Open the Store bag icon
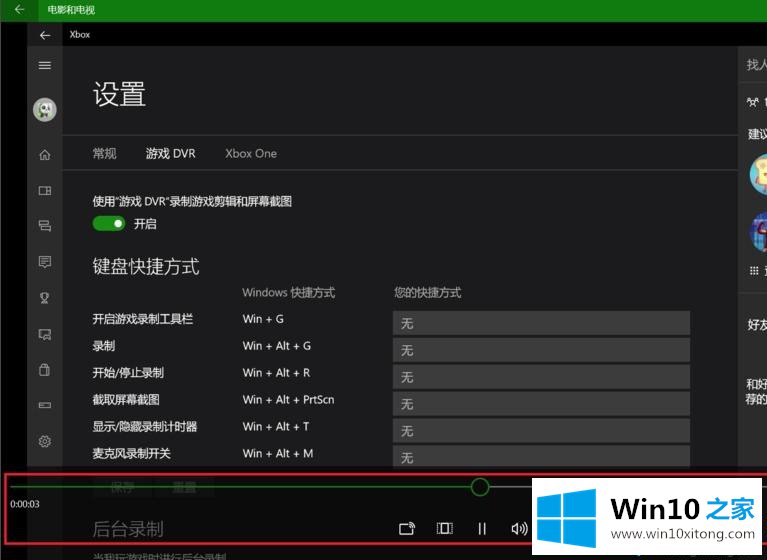The height and width of the screenshot is (560, 767). [x=45, y=370]
